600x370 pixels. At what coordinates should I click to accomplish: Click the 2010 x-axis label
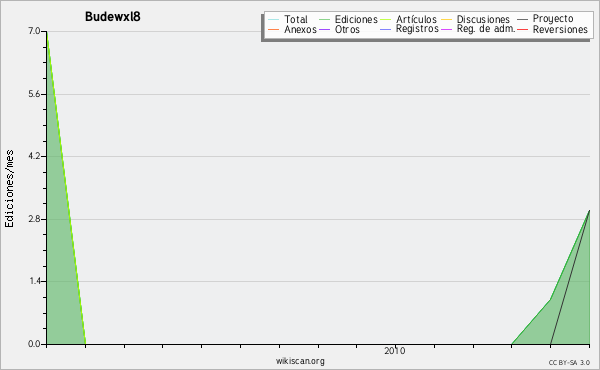click(395, 351)
